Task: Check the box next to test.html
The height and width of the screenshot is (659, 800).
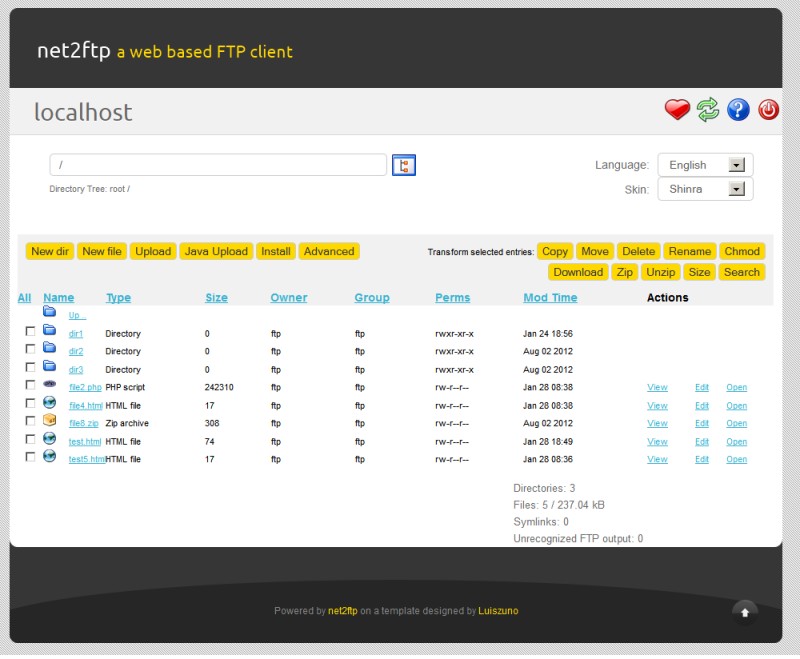Action: click(30, 439)
